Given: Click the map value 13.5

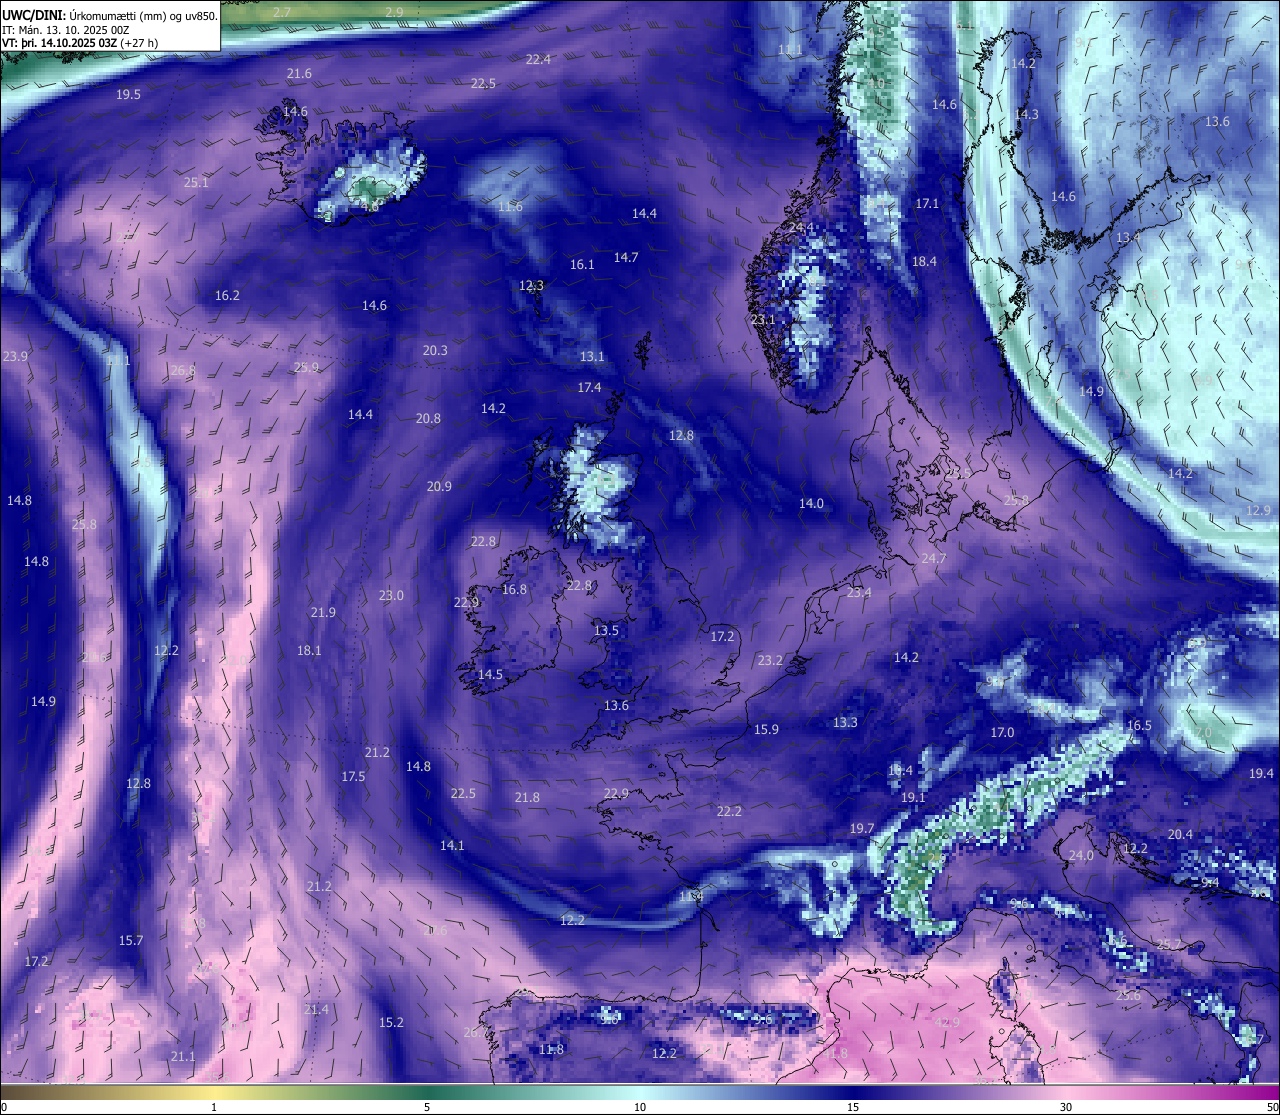Looking at the screenshot, I should (606, 631).
